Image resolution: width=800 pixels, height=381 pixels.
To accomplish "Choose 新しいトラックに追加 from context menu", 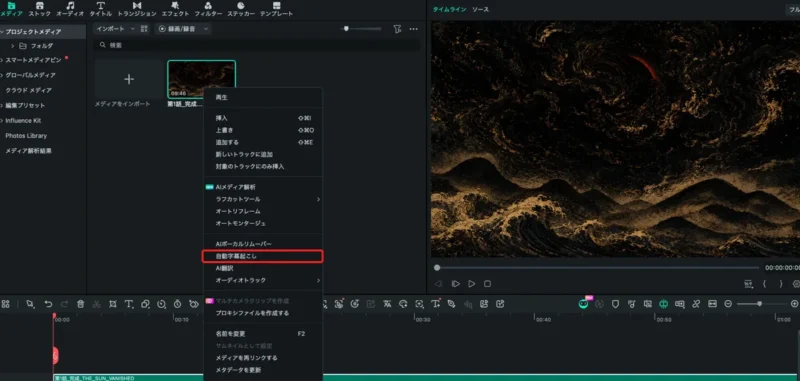I will click(263, 155).
